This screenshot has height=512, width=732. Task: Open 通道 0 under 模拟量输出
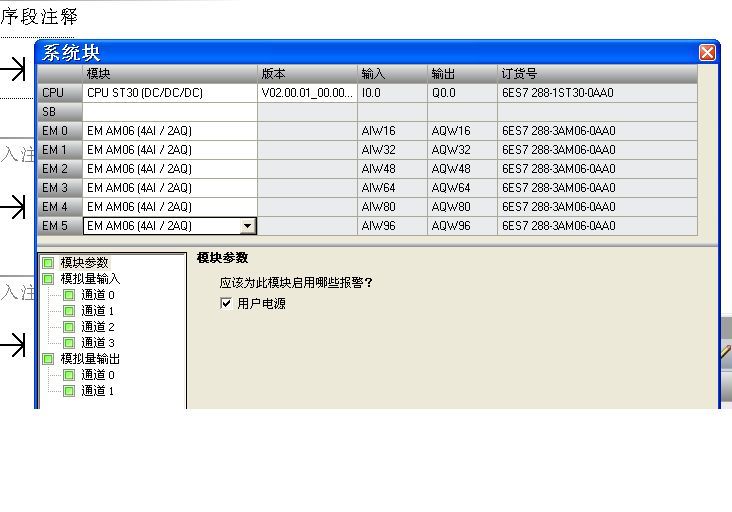(98, 374)
